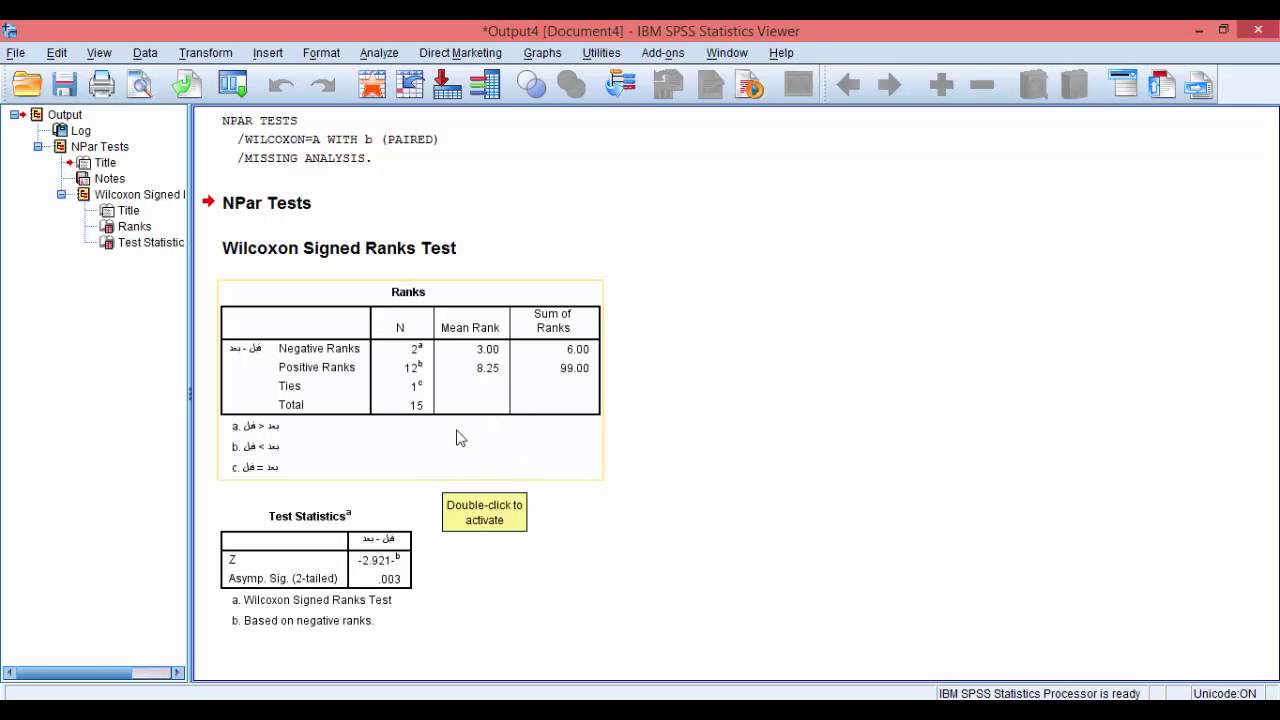Click the Demote right arrow icon
This screenshot has width=1280, height=720.
(889, 85)
